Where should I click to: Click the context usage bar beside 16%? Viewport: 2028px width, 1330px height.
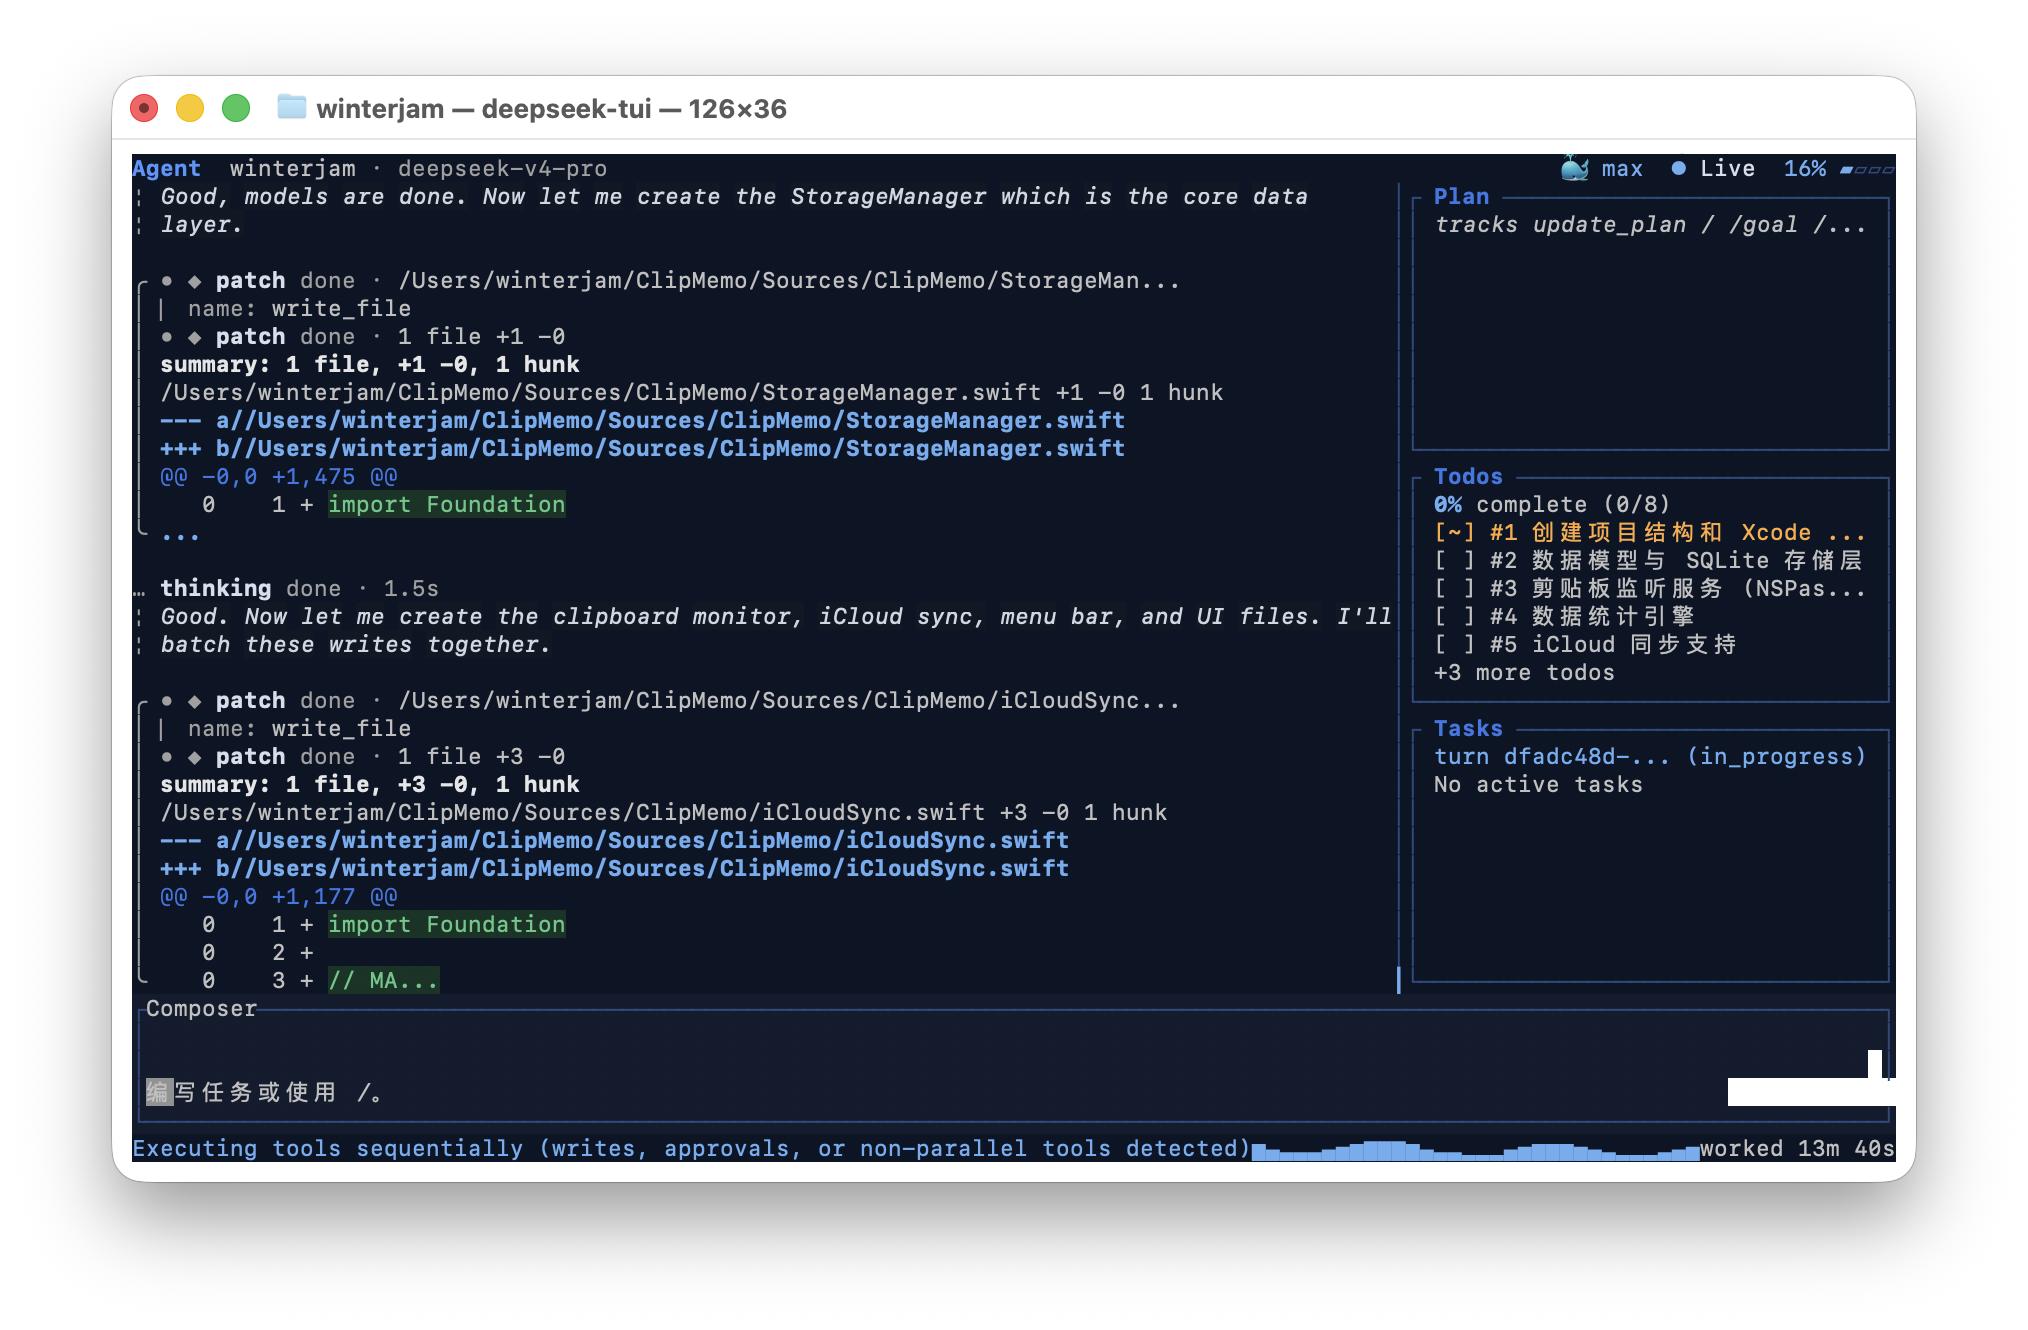pyautogui.click(x=1867, y=169)
